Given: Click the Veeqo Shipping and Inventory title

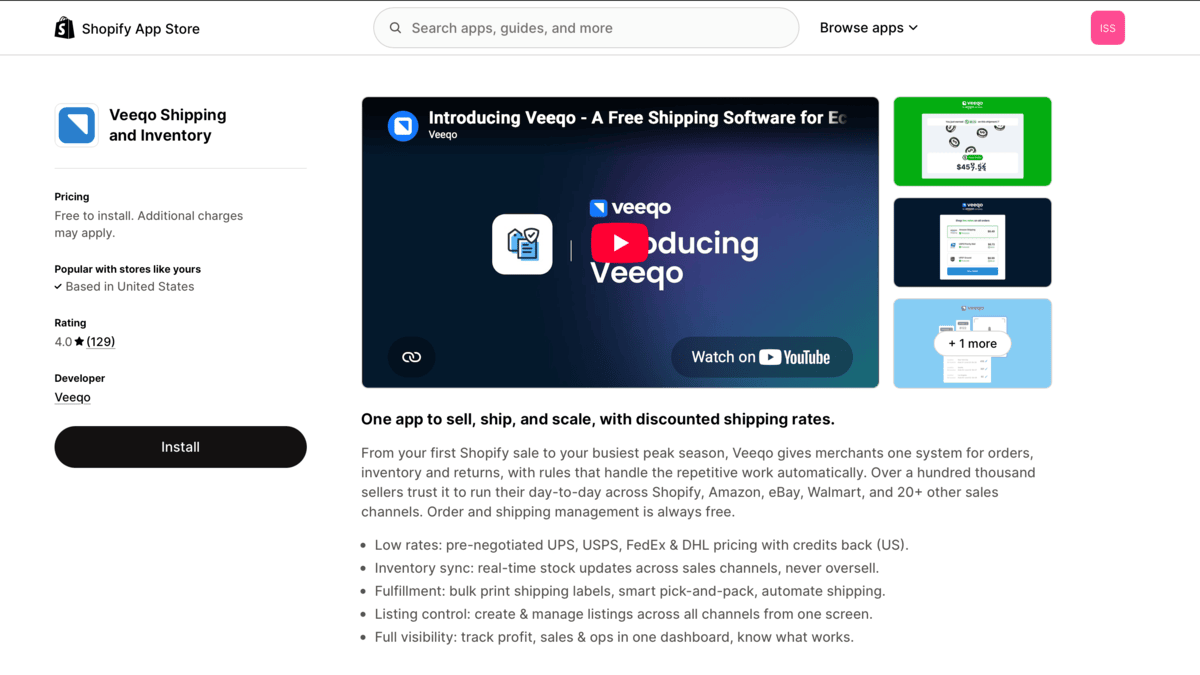Looking at the screenshot, I should [167, 125].
